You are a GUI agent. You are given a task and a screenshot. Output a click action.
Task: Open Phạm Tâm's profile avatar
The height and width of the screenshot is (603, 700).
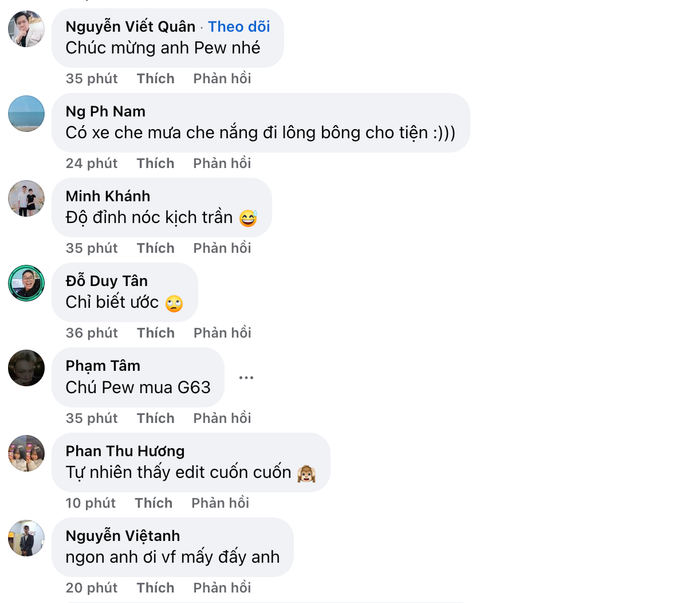pyautogui.click(x=26, y=368)
